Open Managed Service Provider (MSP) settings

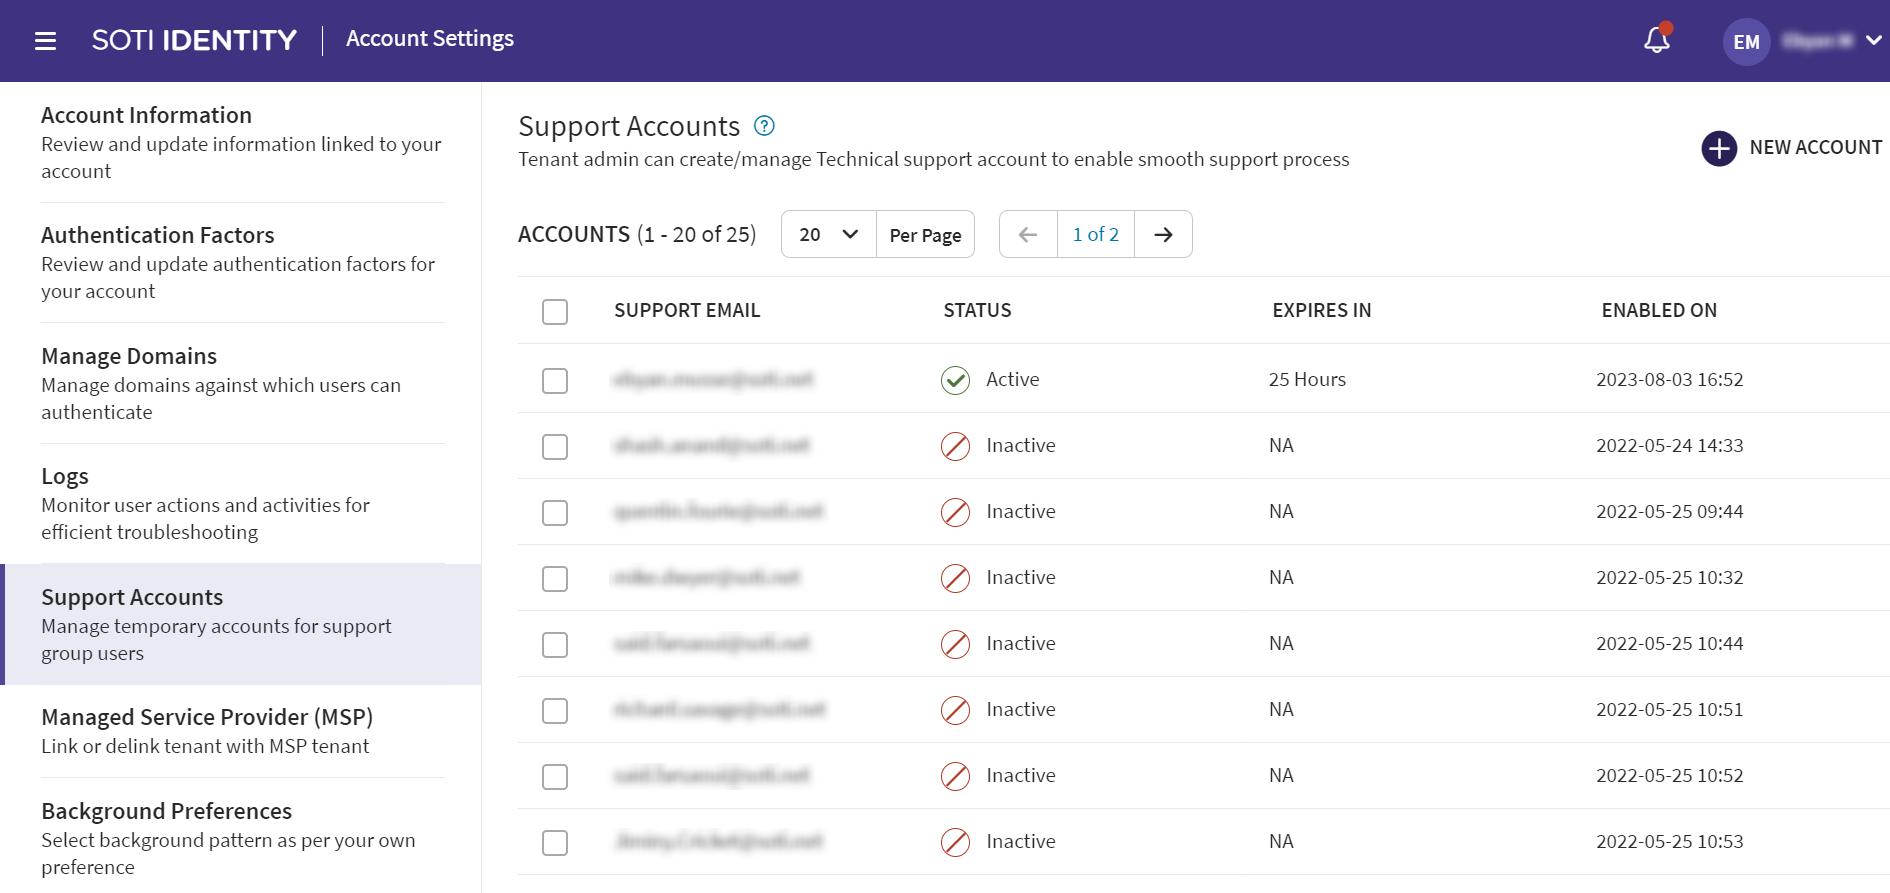(242, 731)
